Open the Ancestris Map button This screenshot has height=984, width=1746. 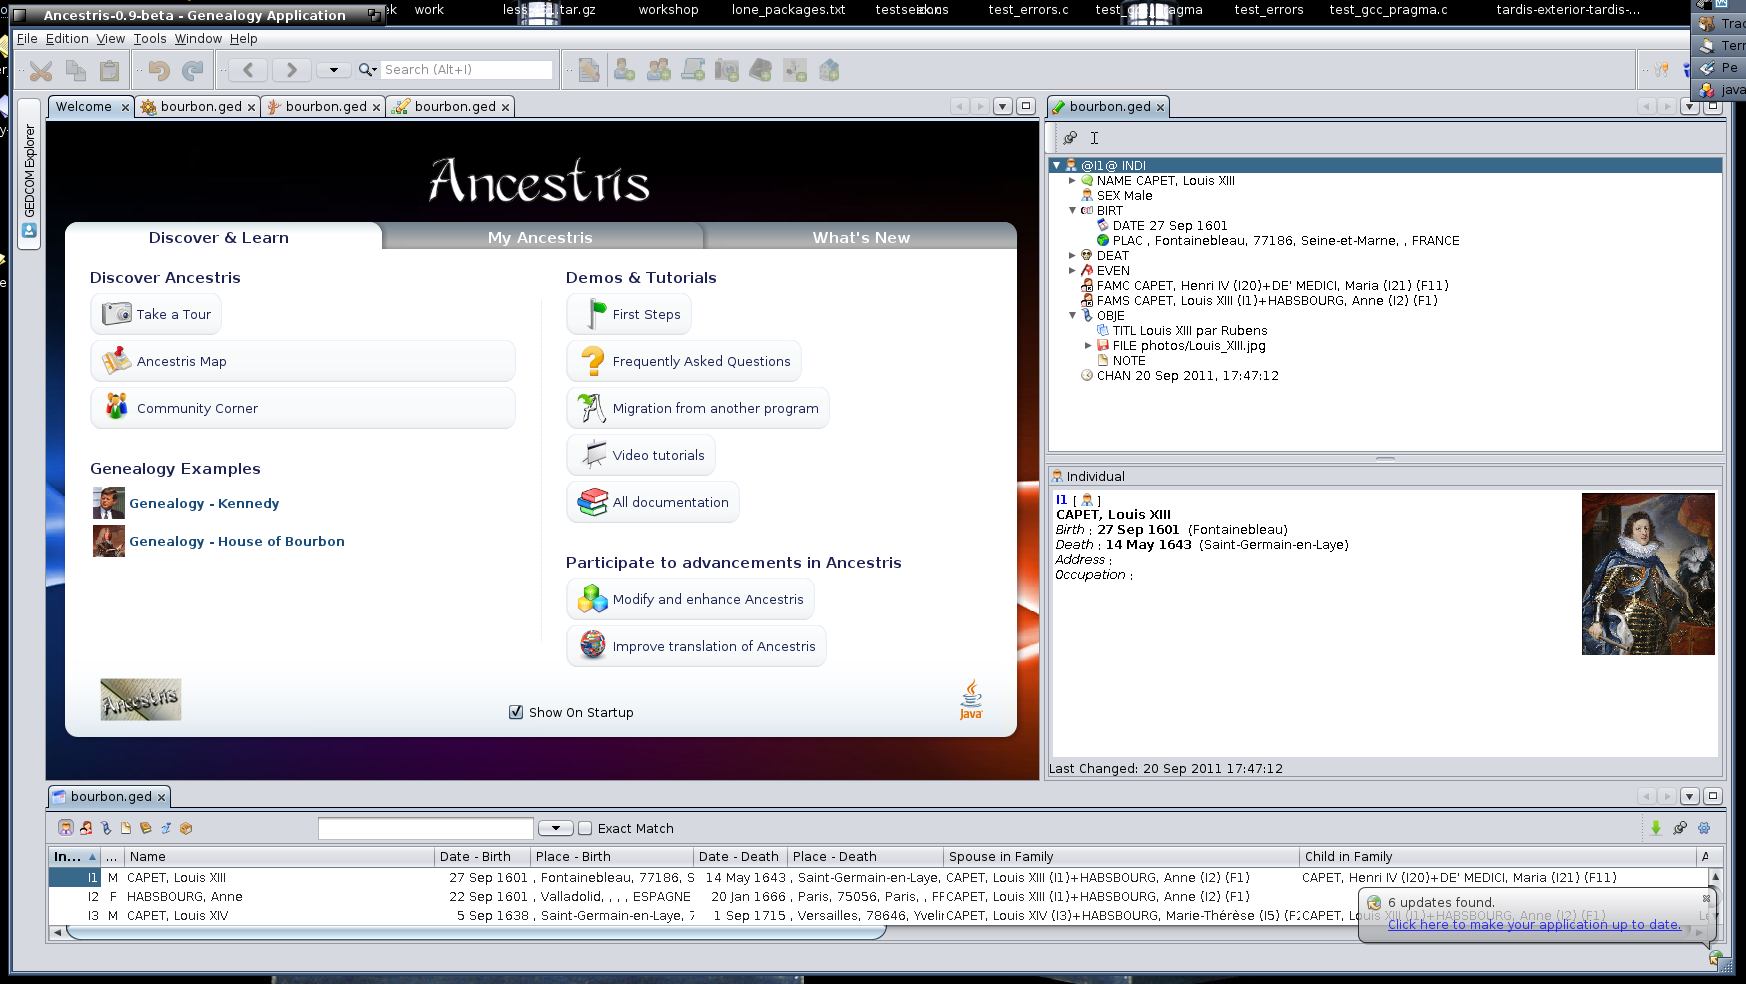tap(303, 361)
